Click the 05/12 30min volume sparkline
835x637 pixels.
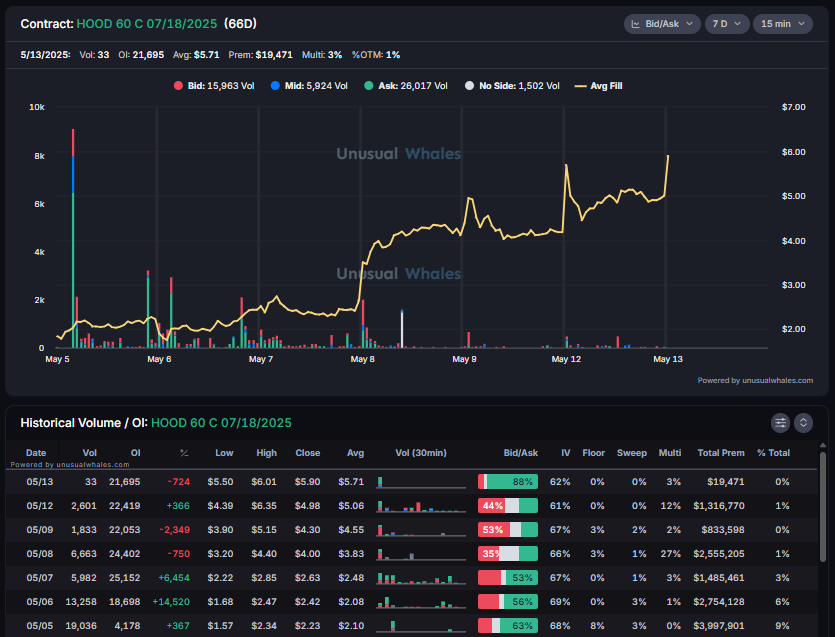(421, 507)
